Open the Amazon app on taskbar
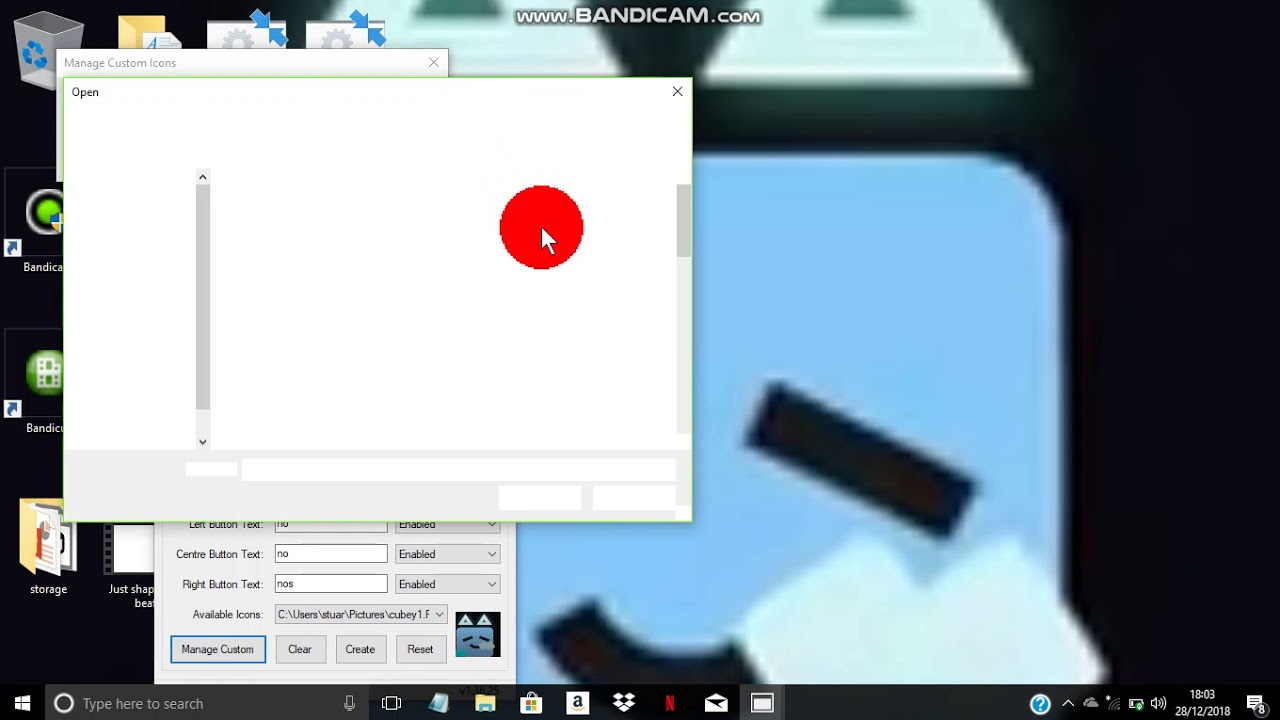The height and width of the screenshot is (720, 1280). 577,703
